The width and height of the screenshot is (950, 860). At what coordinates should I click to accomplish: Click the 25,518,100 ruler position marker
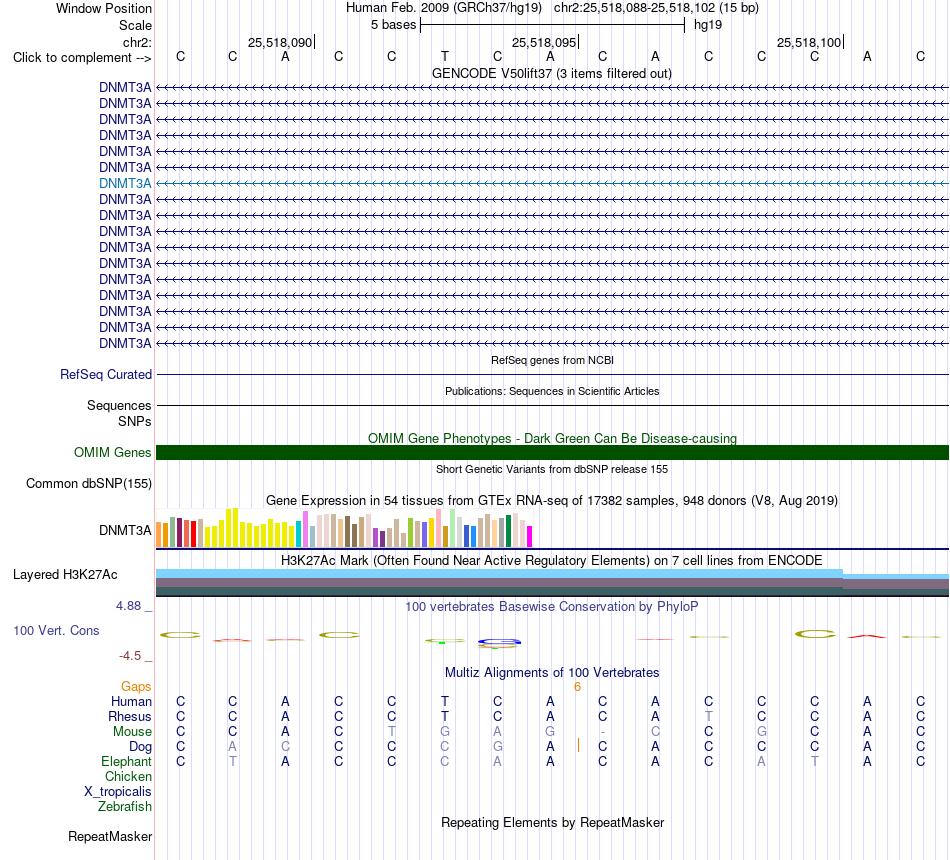[809, 42]
